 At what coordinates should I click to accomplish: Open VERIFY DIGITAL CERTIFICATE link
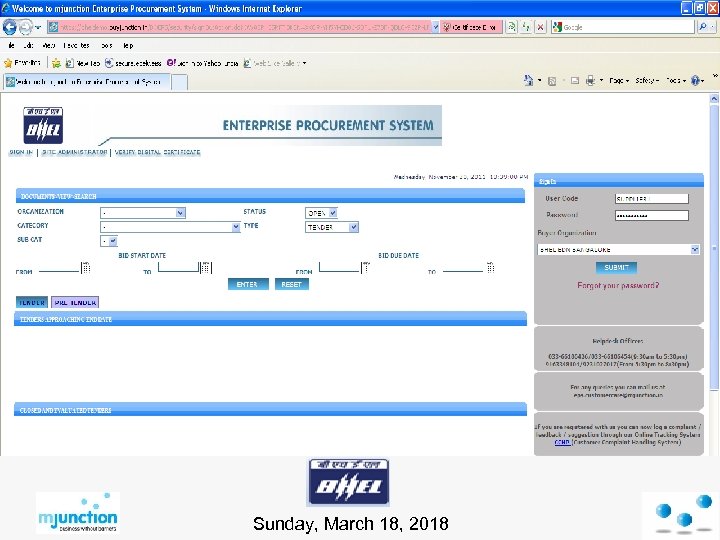(x=158, y=152)
